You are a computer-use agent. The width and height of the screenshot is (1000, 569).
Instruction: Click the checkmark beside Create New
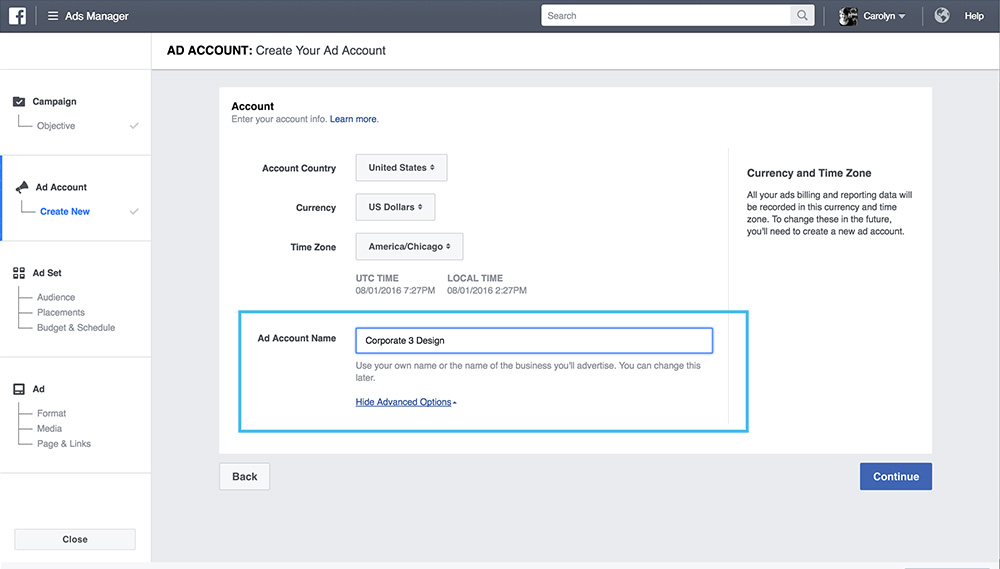[134, 211]
